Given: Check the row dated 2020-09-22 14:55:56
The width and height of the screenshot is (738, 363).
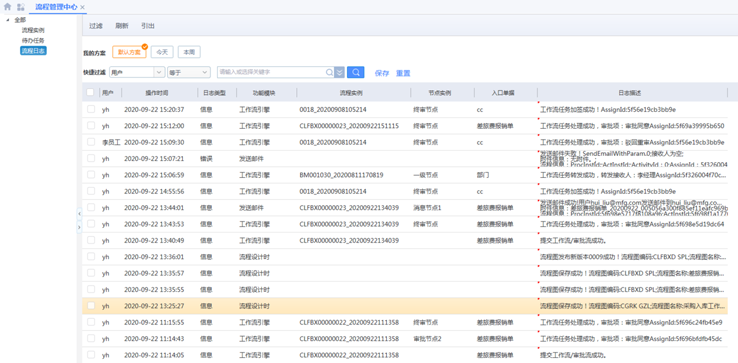Looking at the screenshot, I should click(x=90, y=191).
